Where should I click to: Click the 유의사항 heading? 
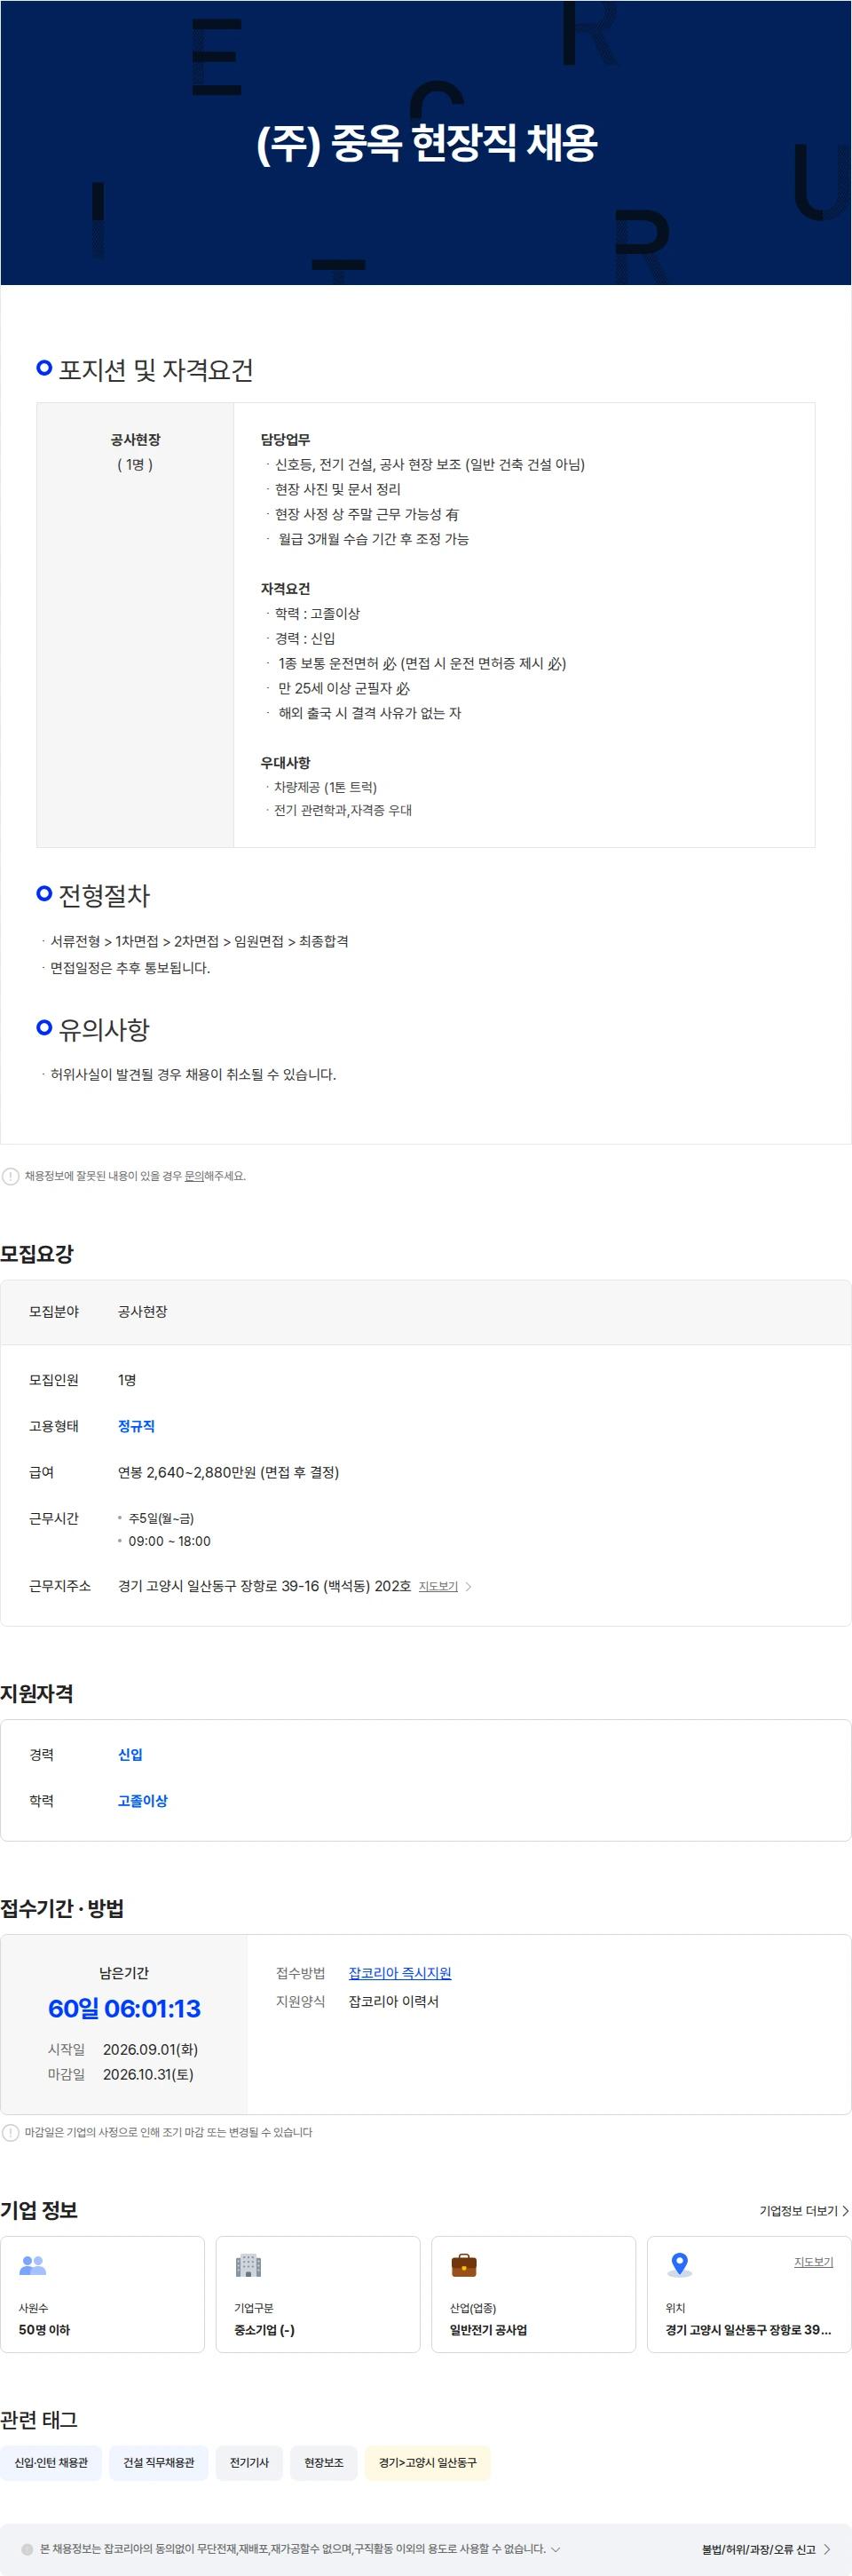[104, 1029]
